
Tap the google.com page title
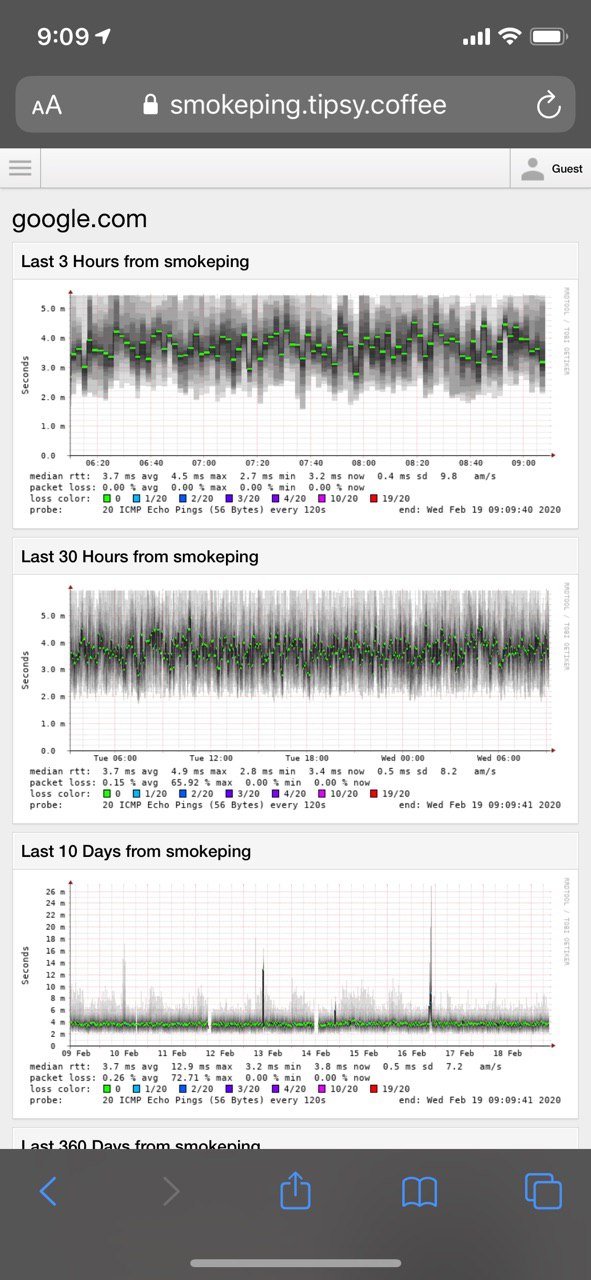coord(79,219)
